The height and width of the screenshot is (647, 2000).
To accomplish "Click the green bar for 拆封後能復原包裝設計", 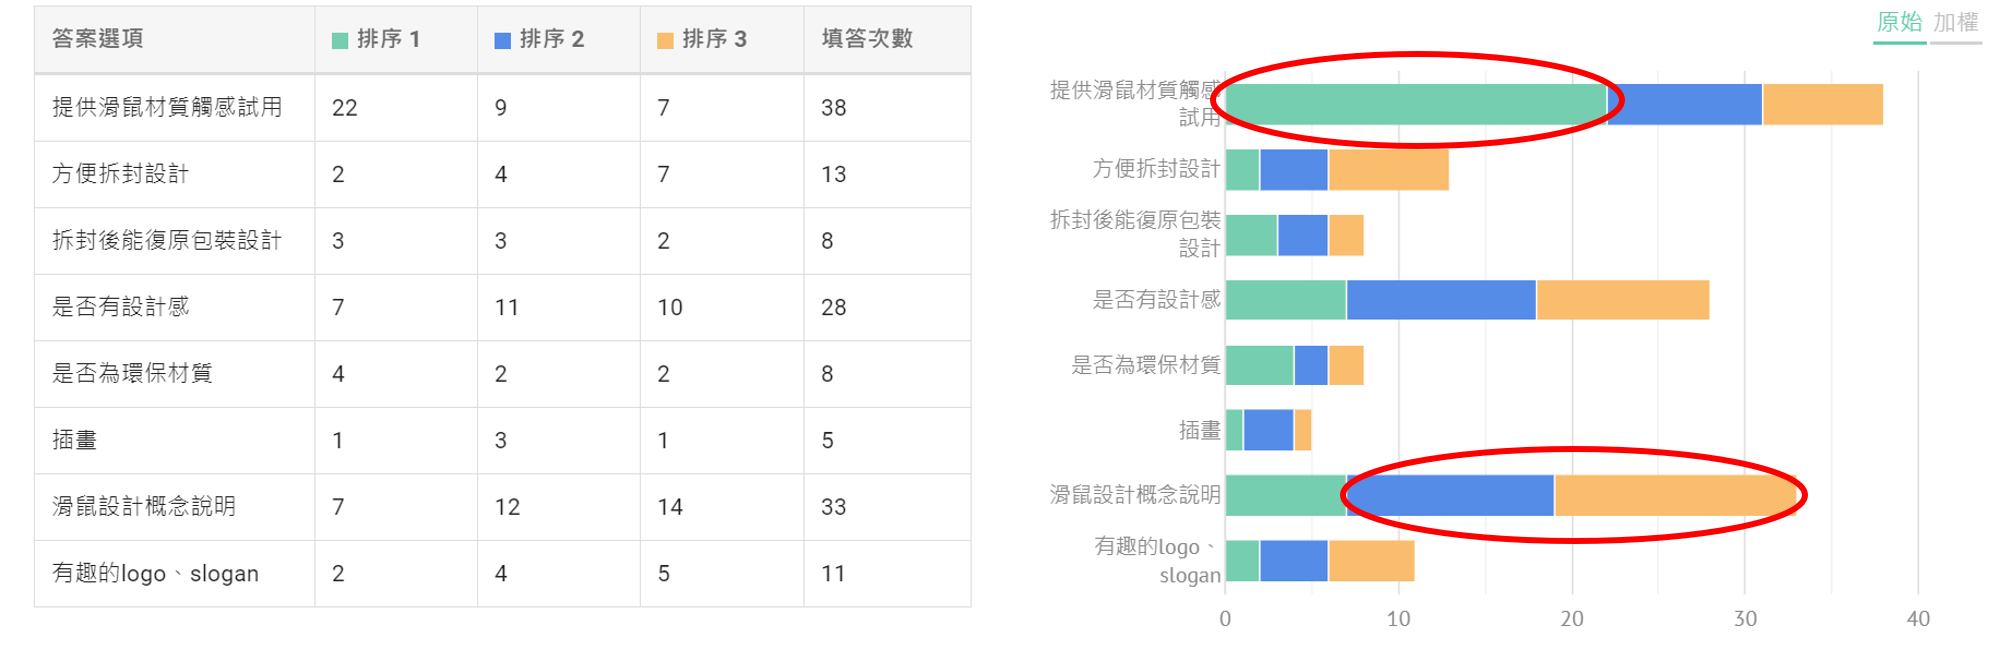I will point(1251,235).
